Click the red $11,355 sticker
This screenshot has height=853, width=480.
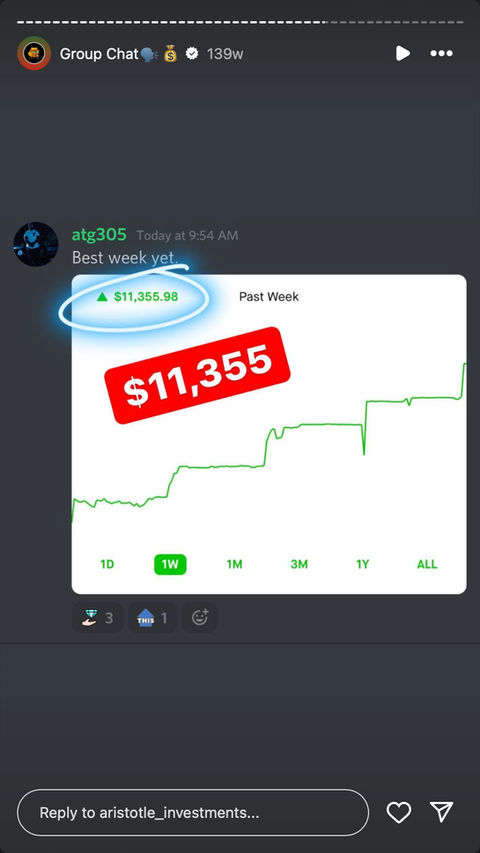coord(197,375)
